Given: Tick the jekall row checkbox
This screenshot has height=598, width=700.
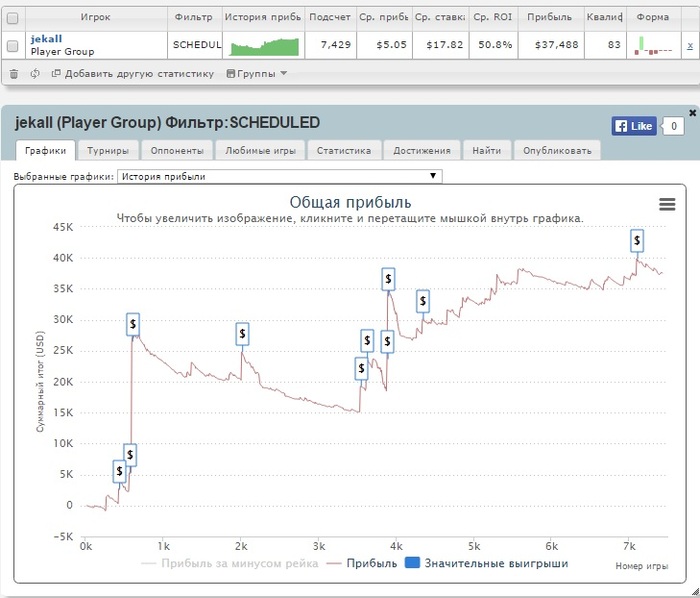Looking at the screenshot, I should (13, 46).
